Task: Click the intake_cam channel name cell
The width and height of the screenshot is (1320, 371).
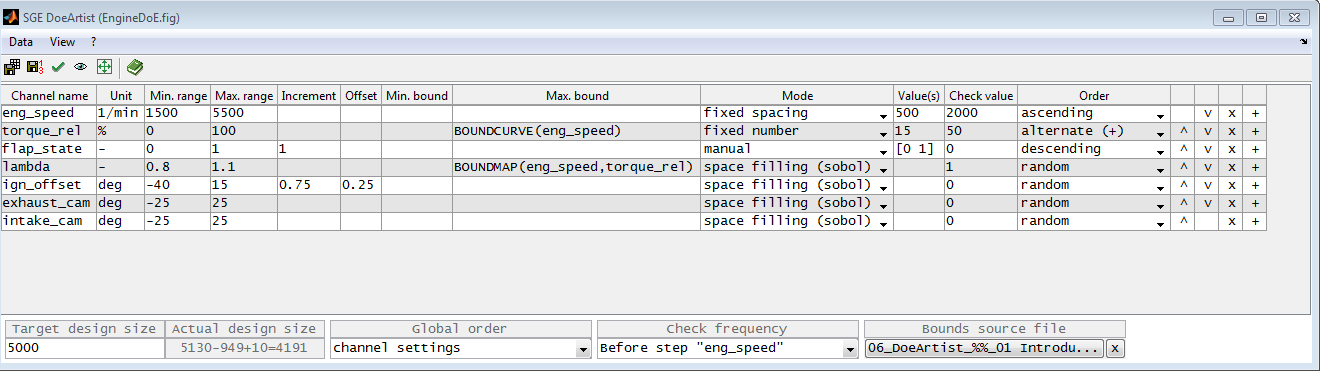Action: 48,221
